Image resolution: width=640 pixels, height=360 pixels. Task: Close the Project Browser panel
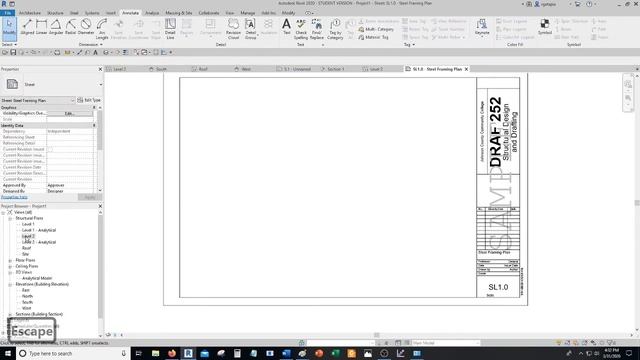click(x=100, y=207)
